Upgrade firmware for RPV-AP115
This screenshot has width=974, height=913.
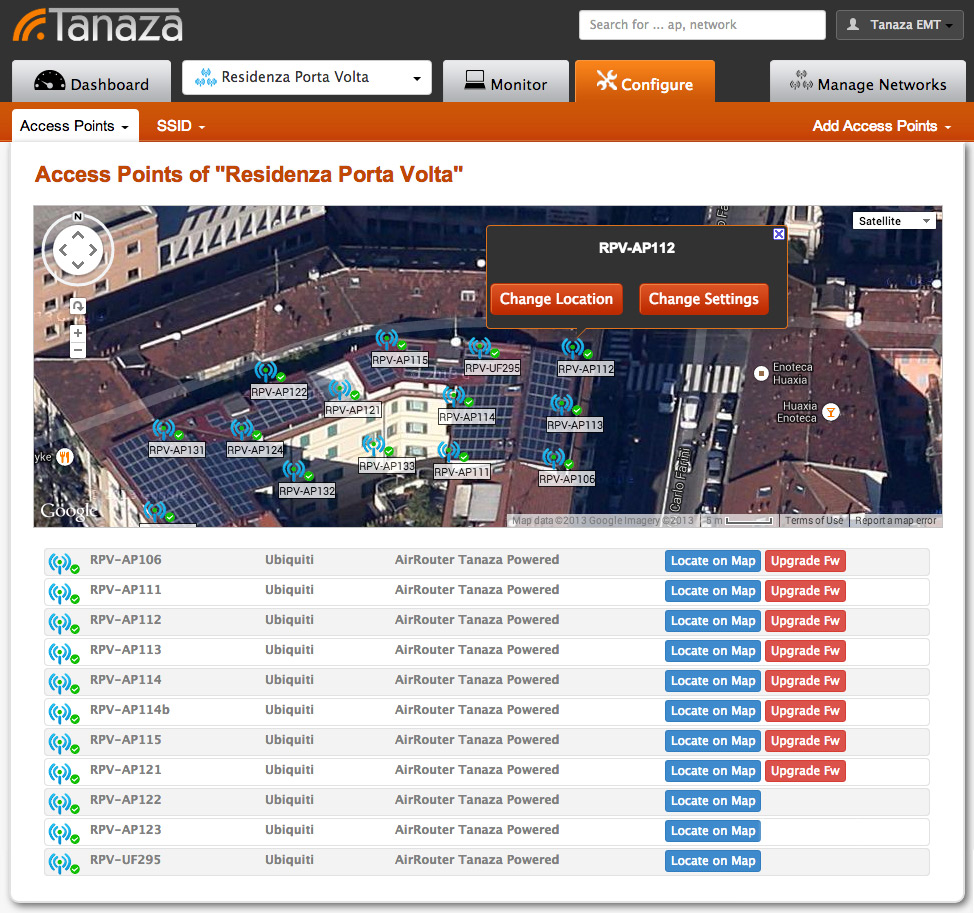[x=805, y=741]
